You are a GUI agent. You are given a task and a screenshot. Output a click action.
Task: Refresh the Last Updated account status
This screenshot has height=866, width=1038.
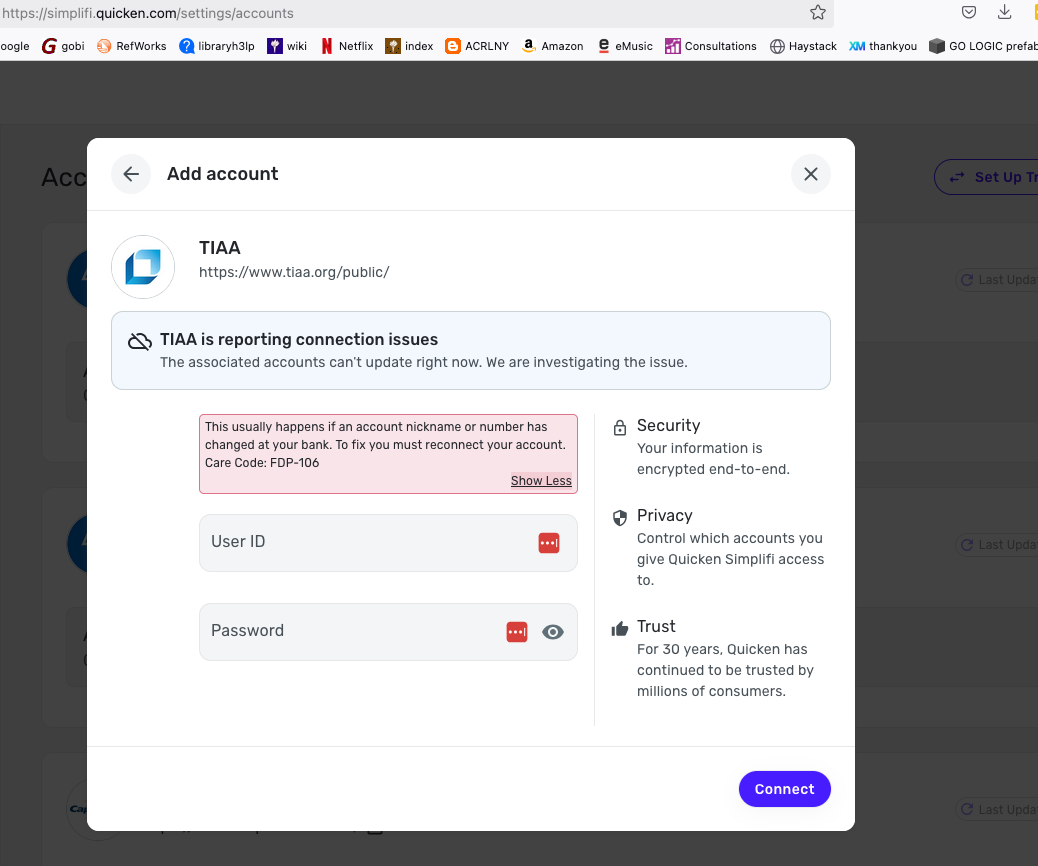[x=967, y=279]
